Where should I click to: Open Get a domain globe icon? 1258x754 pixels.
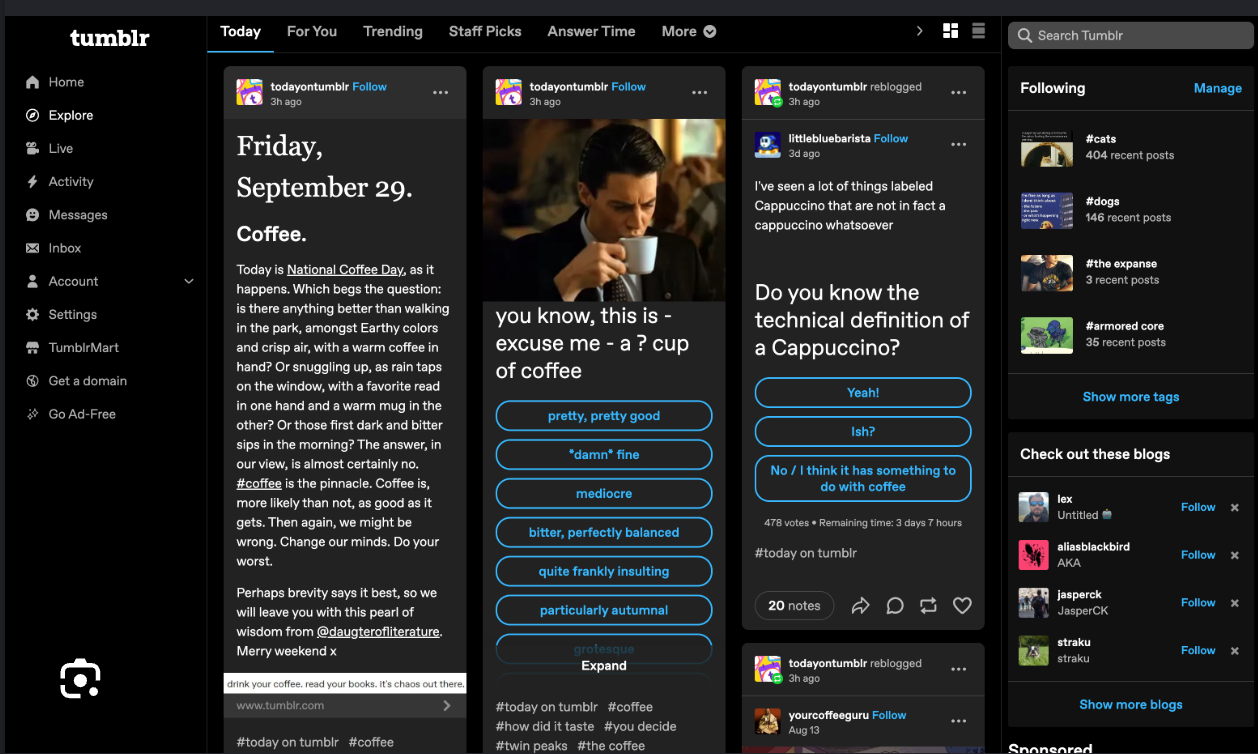click(32, 380)
